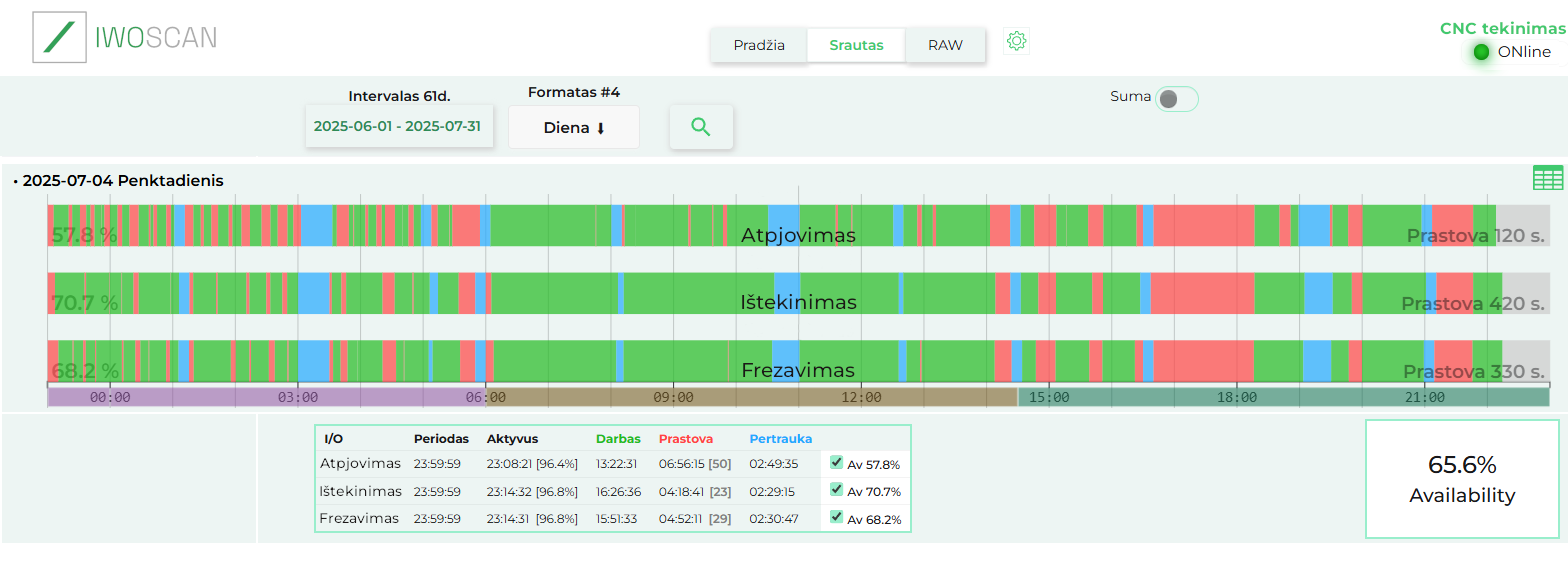Click the 65.6% Availability box

point(1461,479)
